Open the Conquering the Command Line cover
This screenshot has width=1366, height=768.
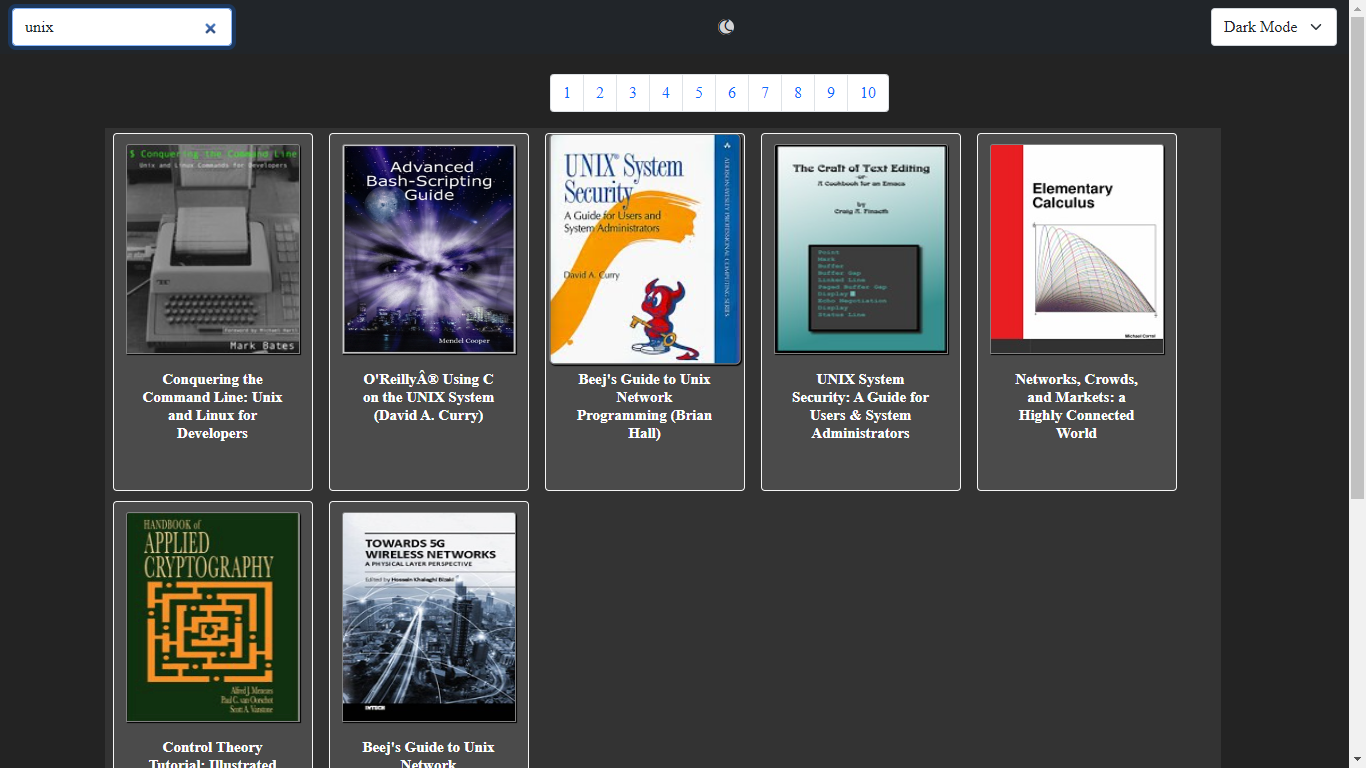tap(213, 249)
